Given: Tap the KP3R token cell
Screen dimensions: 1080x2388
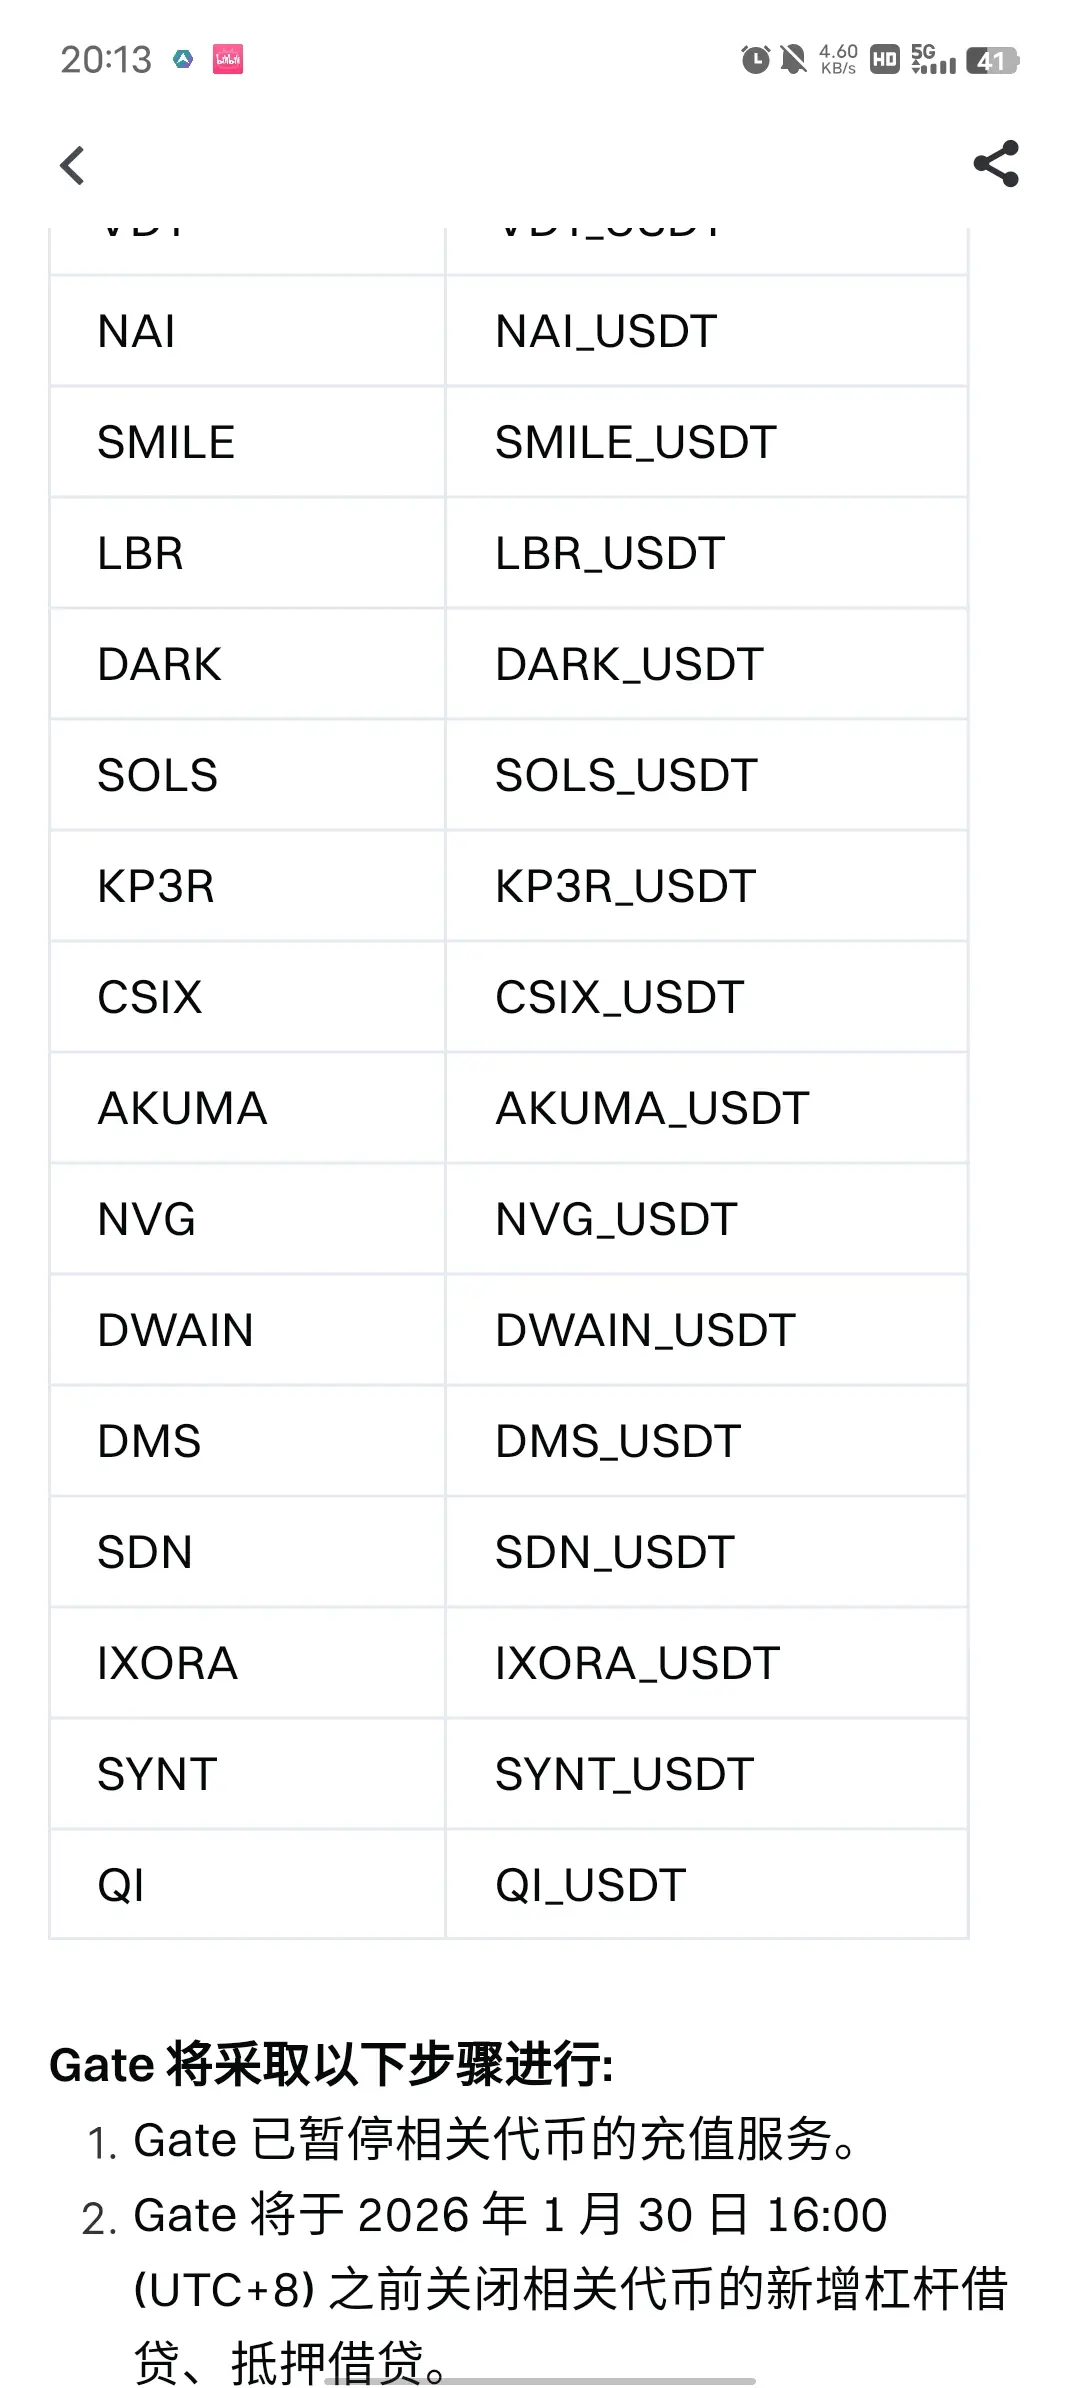Looking at the screenshot, I should 247,886.
